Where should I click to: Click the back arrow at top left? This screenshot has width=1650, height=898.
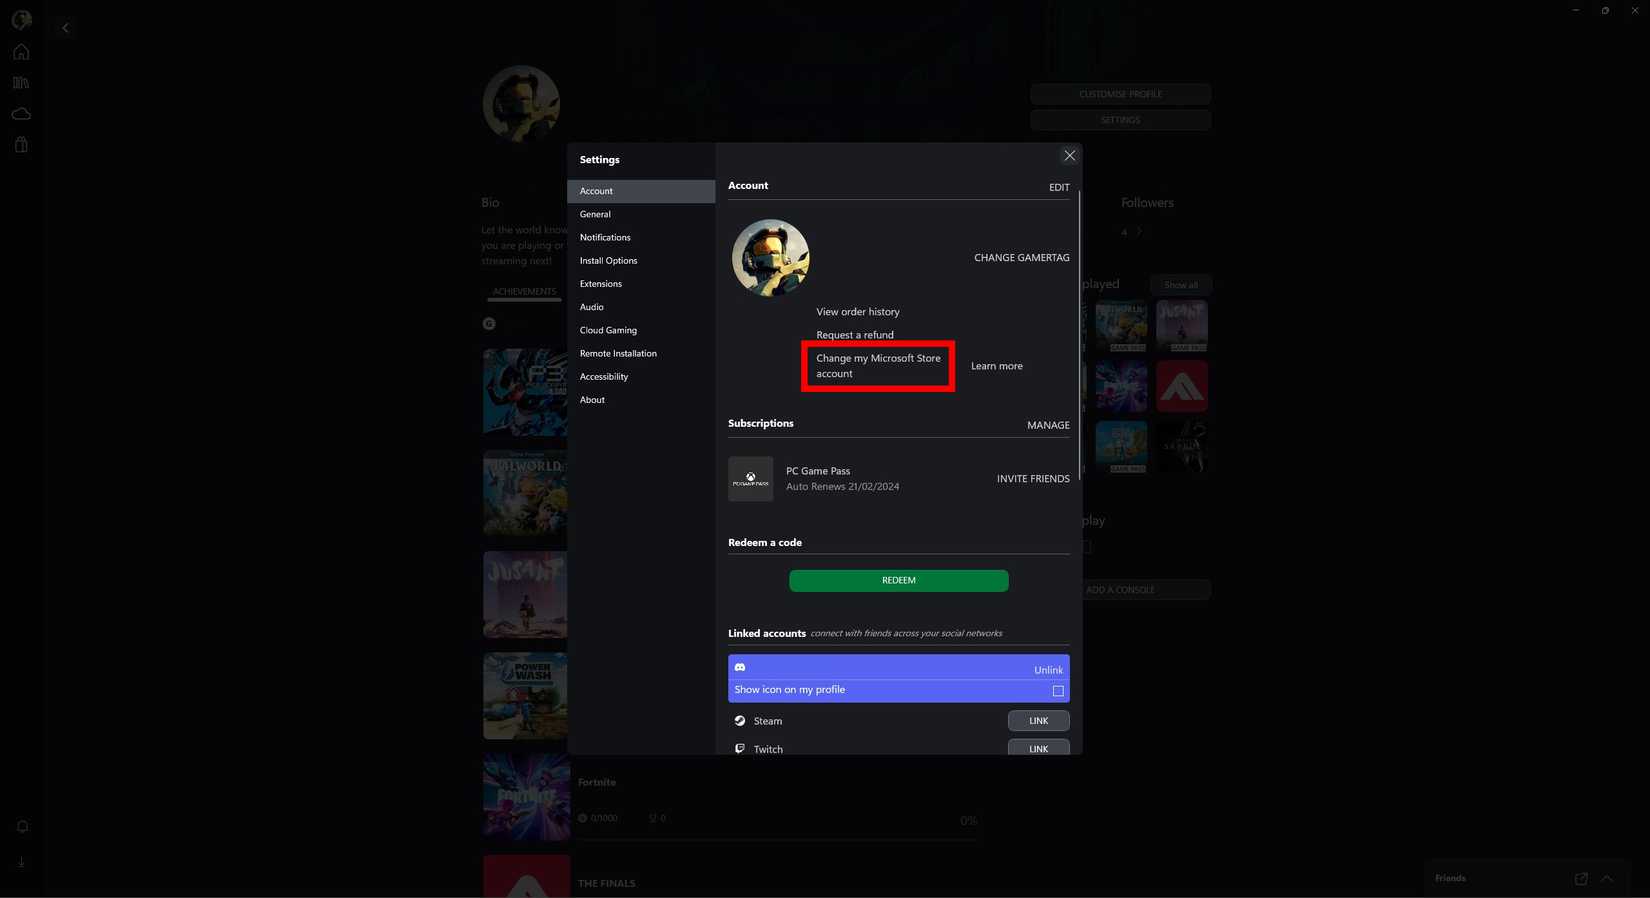click(x=66, y=28)
